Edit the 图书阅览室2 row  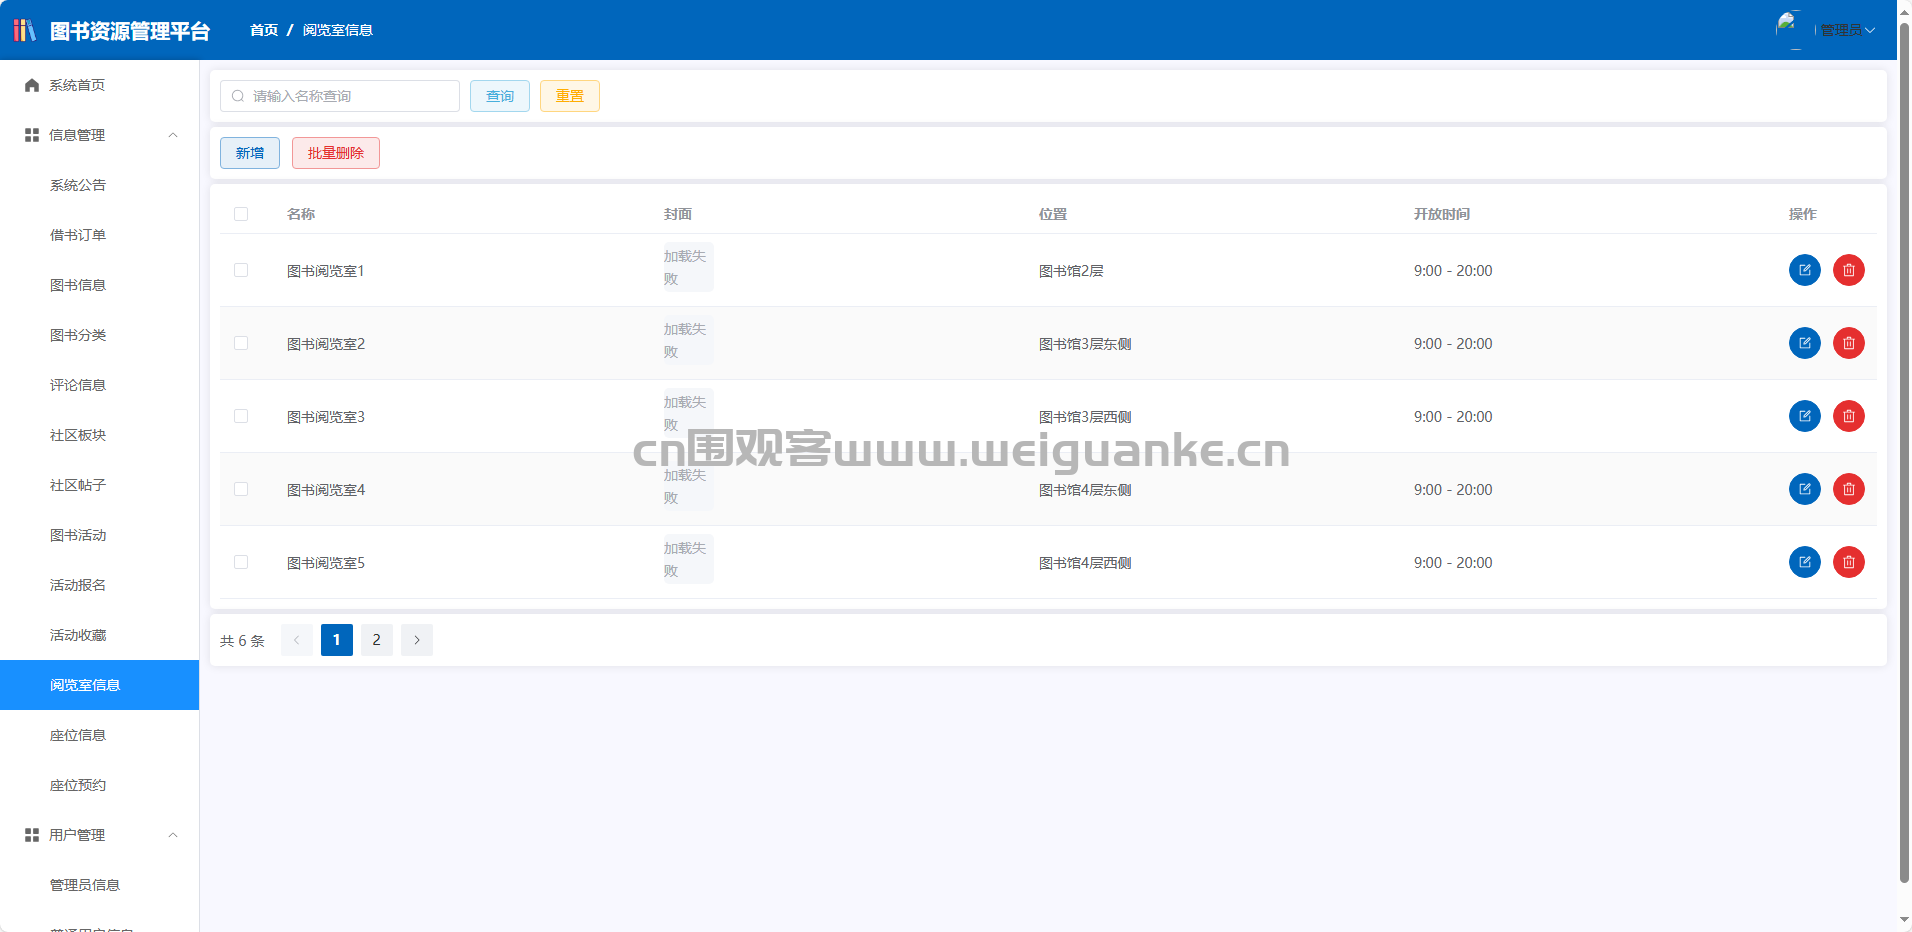[1804, 343]
